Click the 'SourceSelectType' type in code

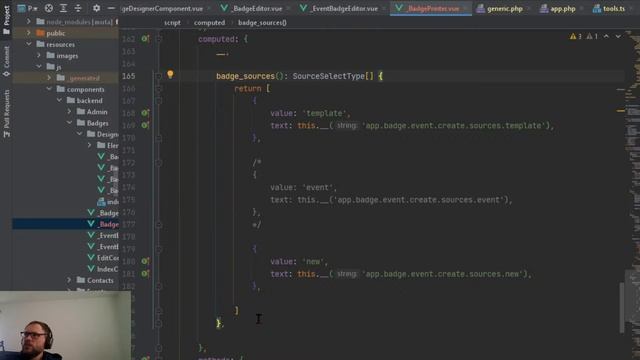coord(328,76)
